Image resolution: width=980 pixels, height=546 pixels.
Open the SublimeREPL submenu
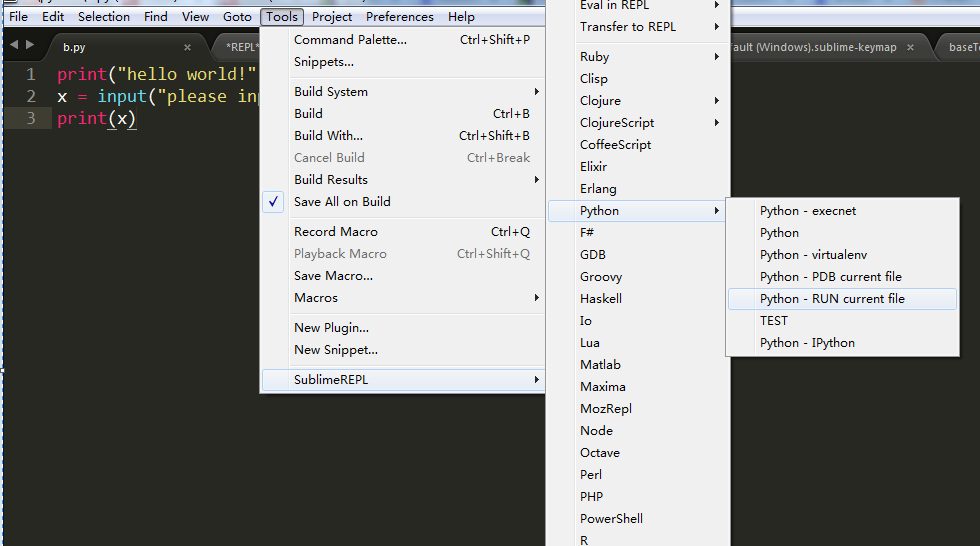[403, 380]
